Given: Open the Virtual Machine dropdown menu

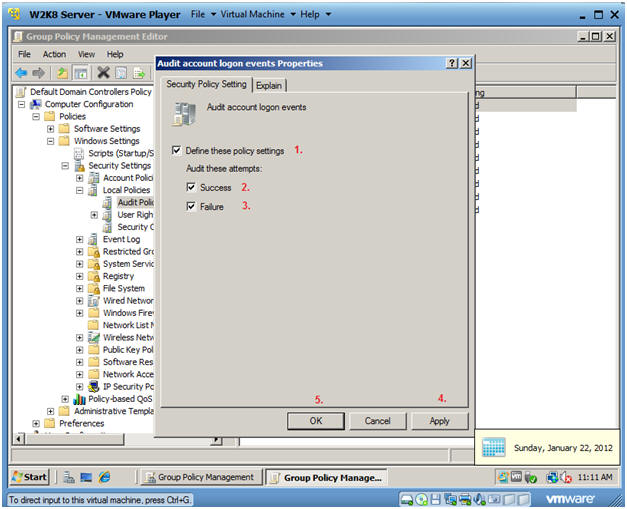Looking at the screenshot, I should tap(258, 14).
